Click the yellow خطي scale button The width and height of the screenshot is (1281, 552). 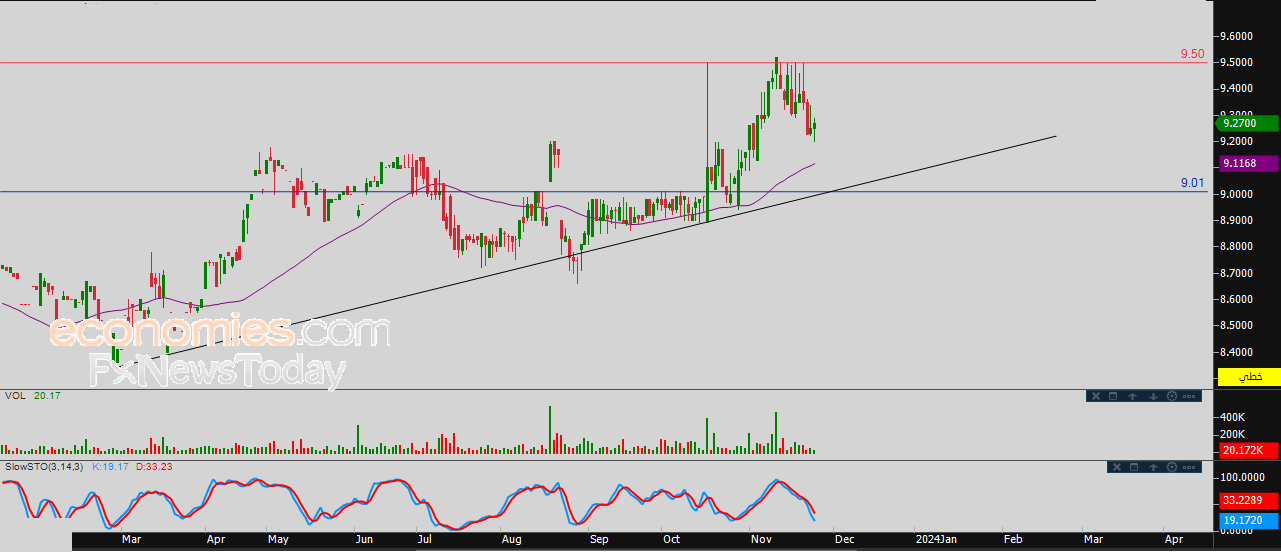pyautogui.click(x=1248, y=376)
